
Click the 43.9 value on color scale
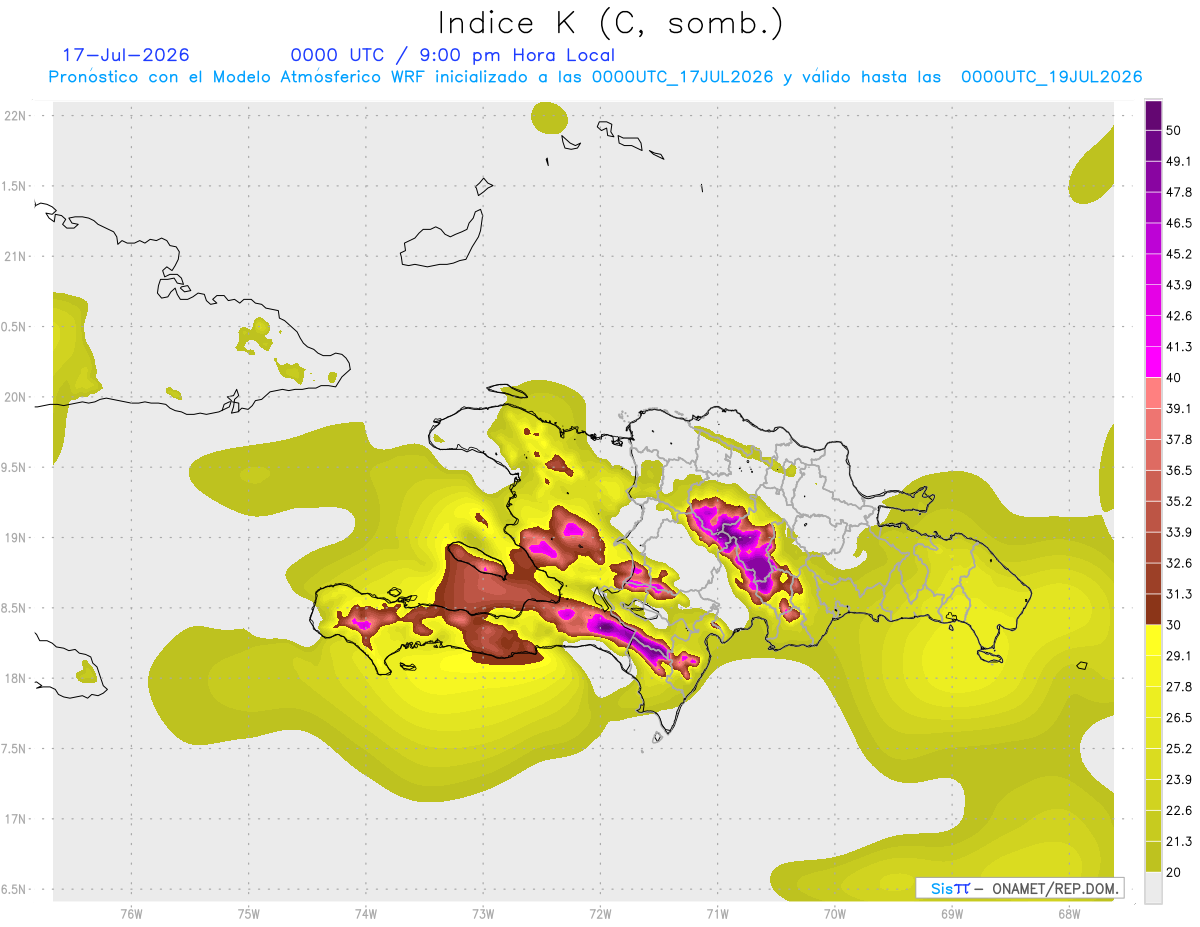point(1179,285)
